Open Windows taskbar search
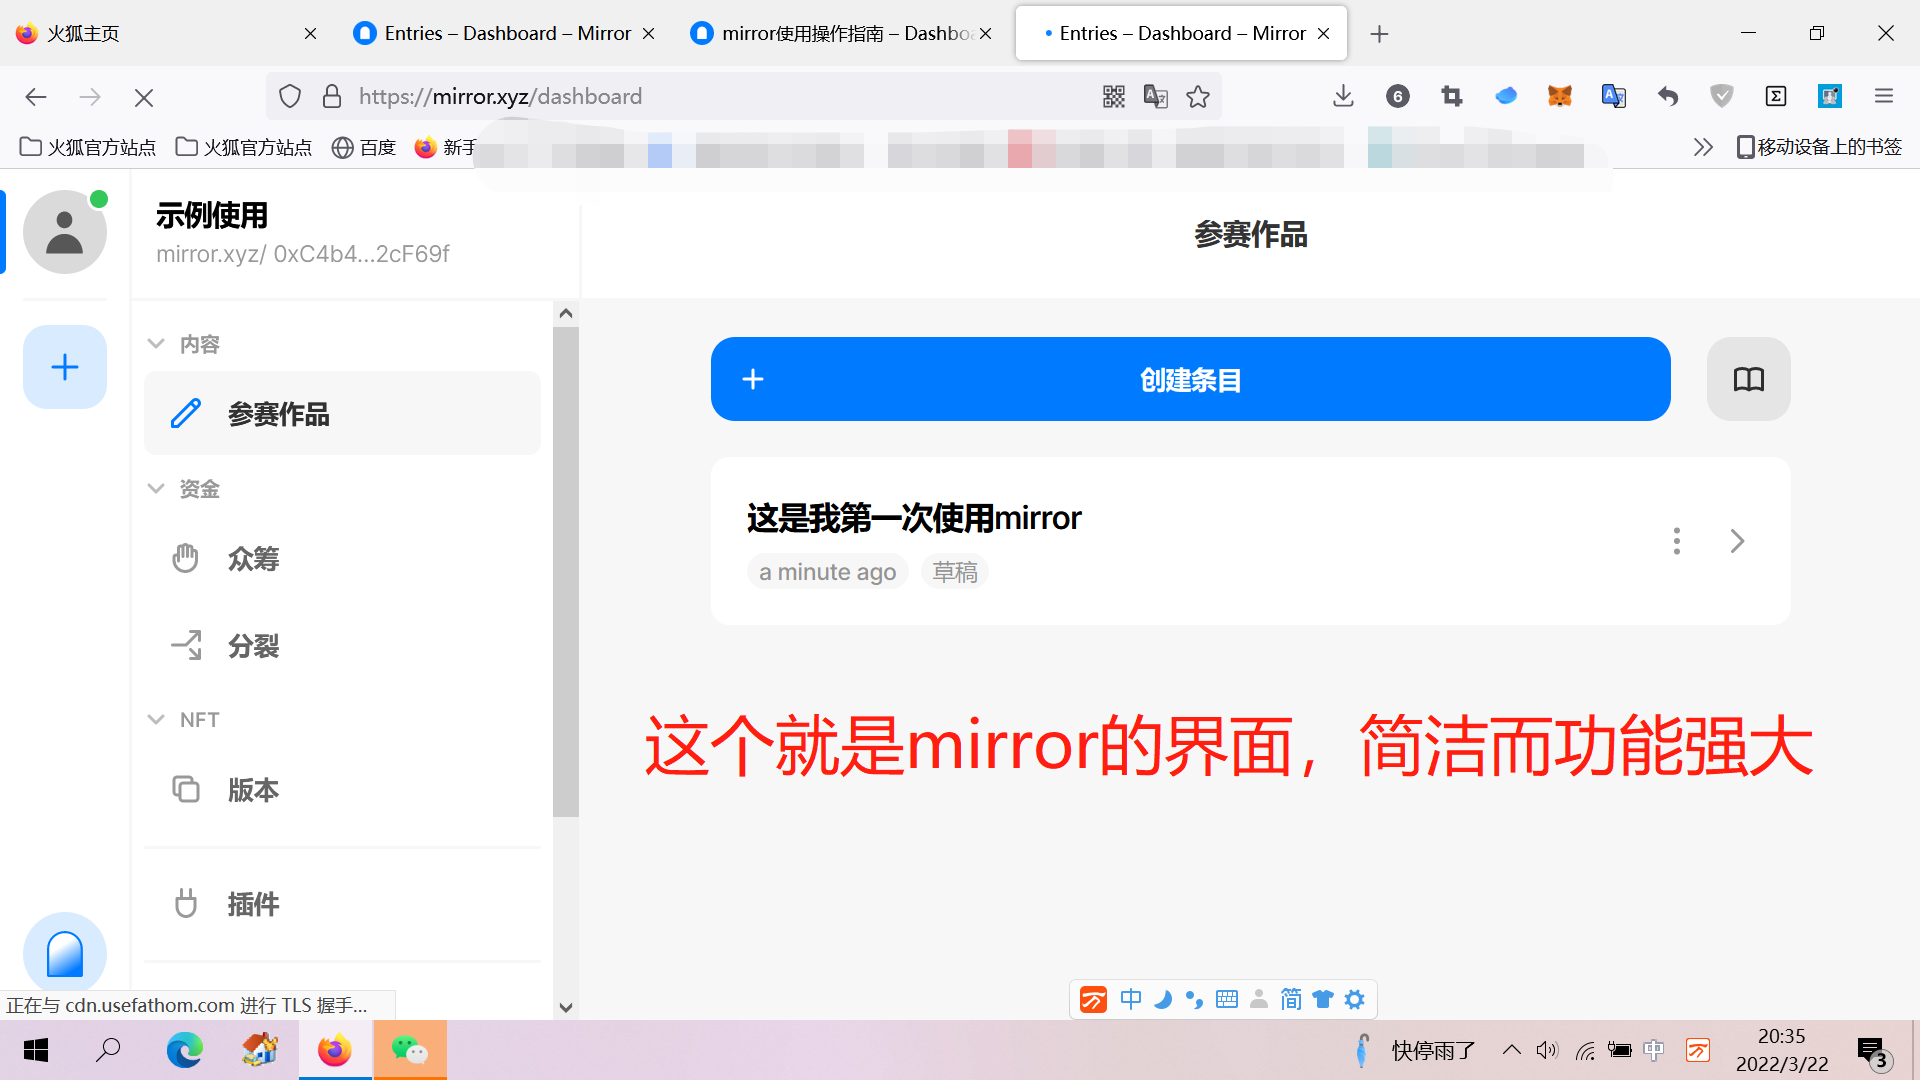 pos(108,1050)
